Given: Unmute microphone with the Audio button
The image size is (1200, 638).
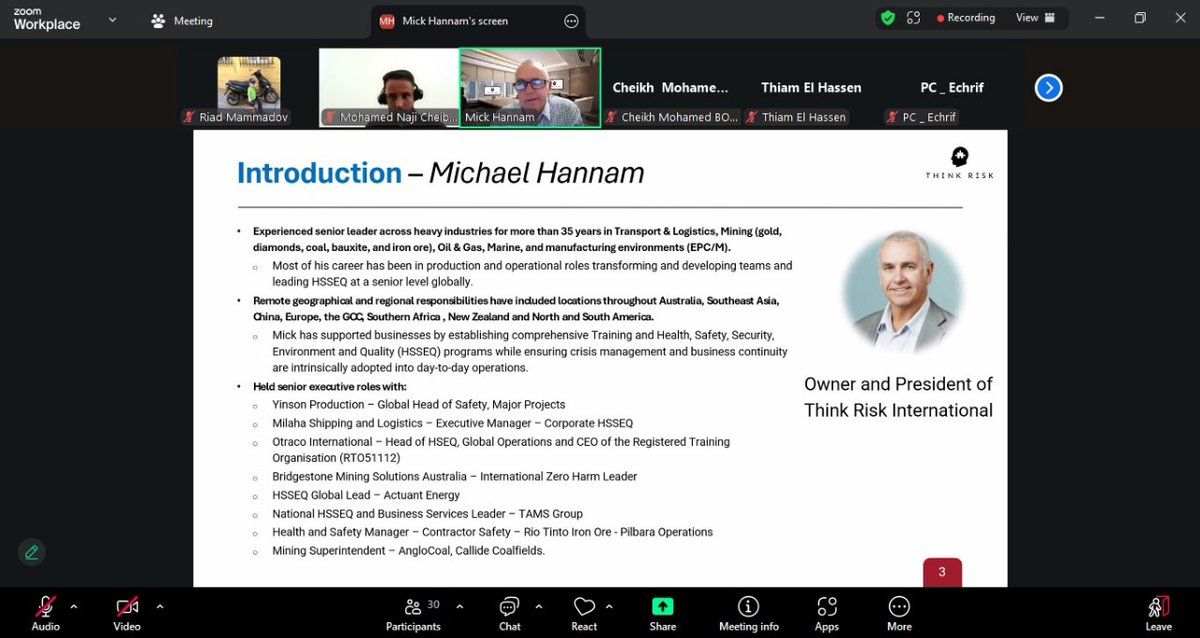Looking at the screenshot, I should pos(46,611).
